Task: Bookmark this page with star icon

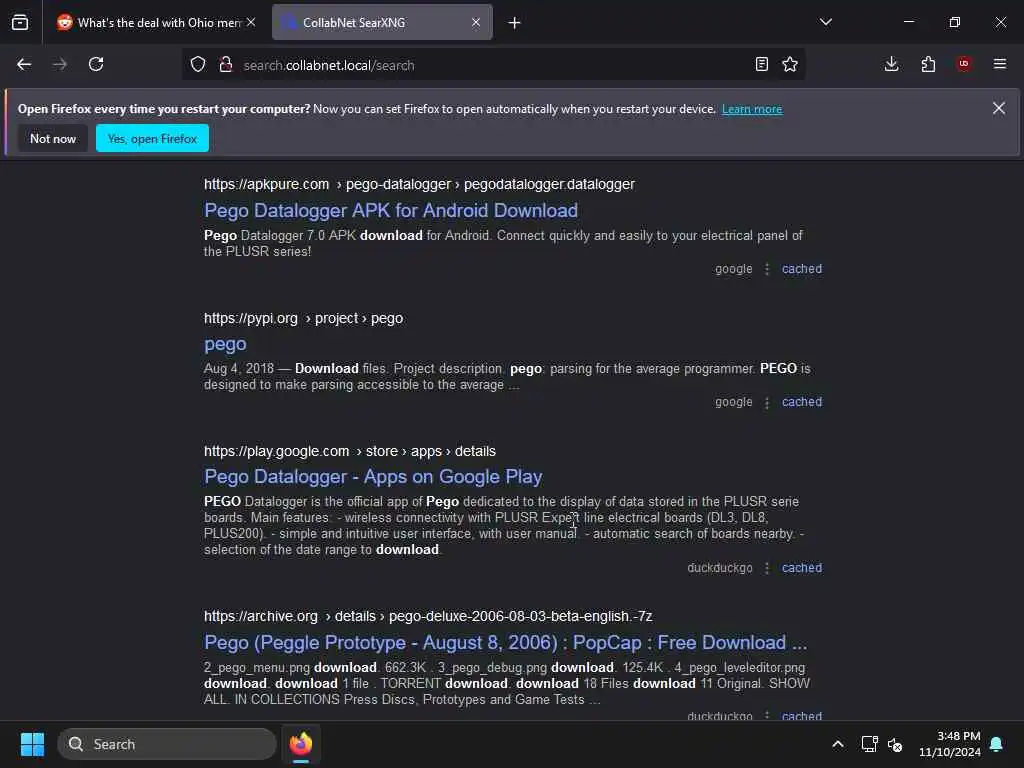Action: point(790,64)
